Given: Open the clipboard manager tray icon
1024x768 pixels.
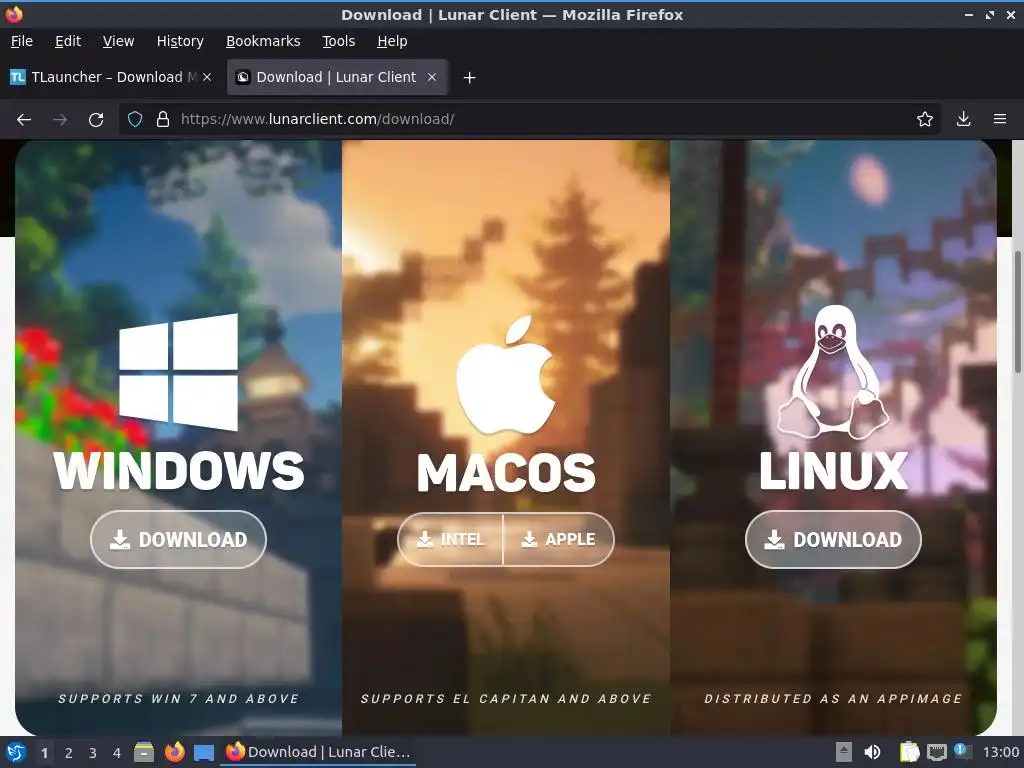Looking at the screenshot, I should click(909, 752).
